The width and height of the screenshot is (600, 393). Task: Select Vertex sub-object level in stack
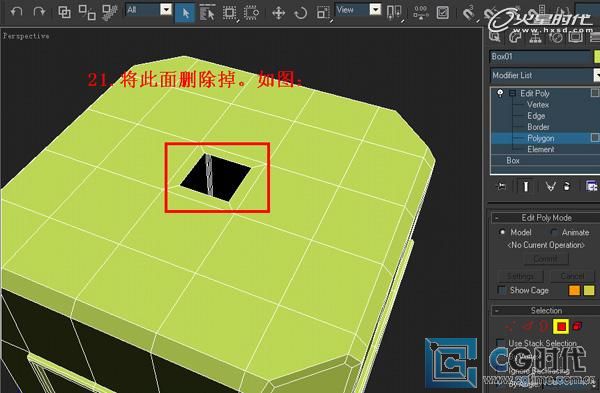[538, 104]
